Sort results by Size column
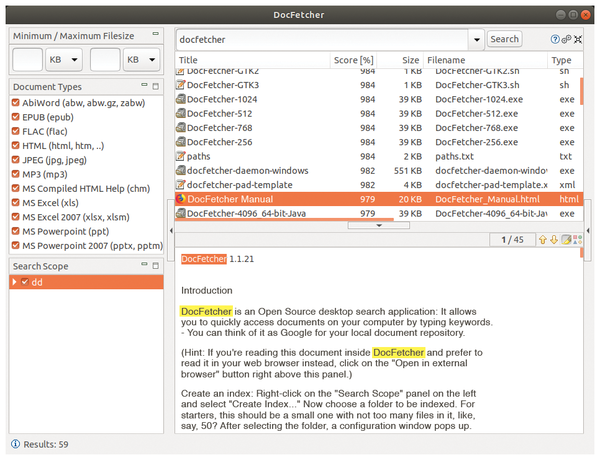 point(400,60)
